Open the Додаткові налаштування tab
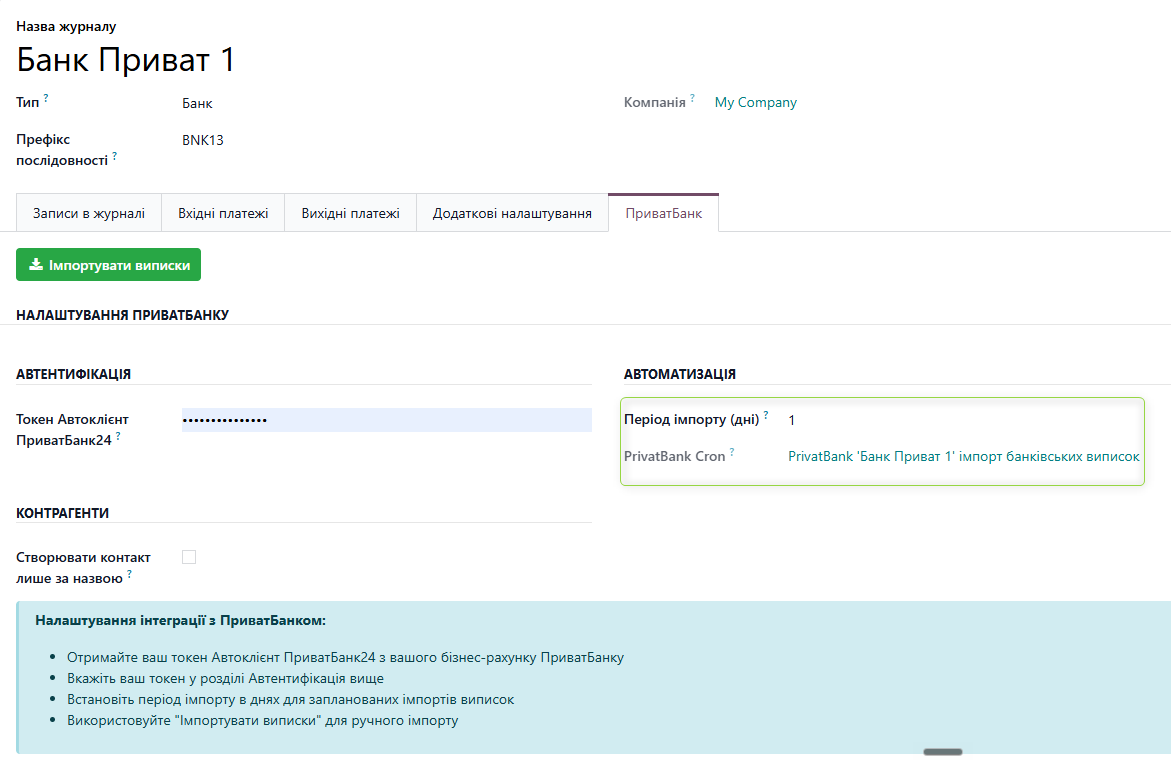 (512, 214)
